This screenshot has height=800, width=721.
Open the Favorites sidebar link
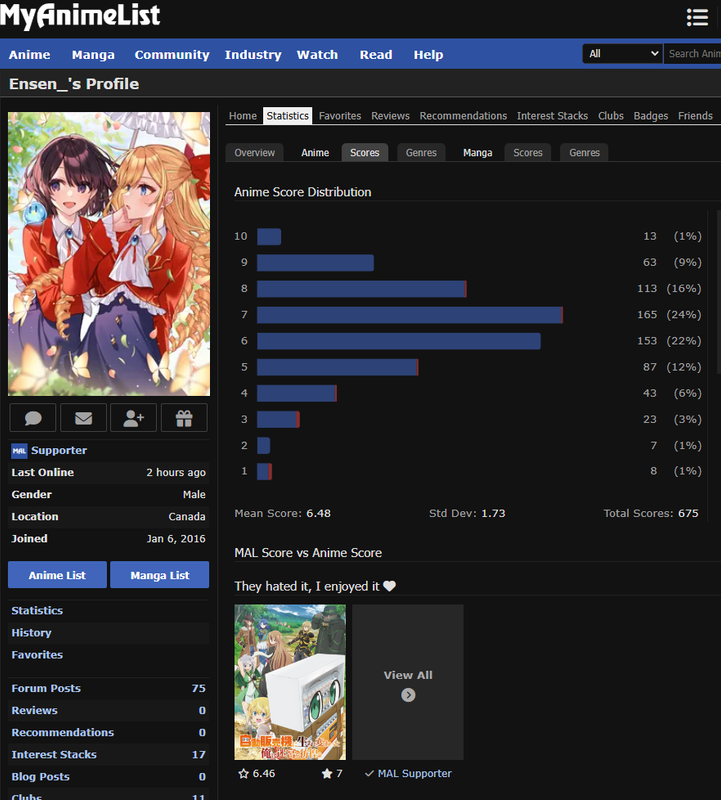tap(37, 655)
